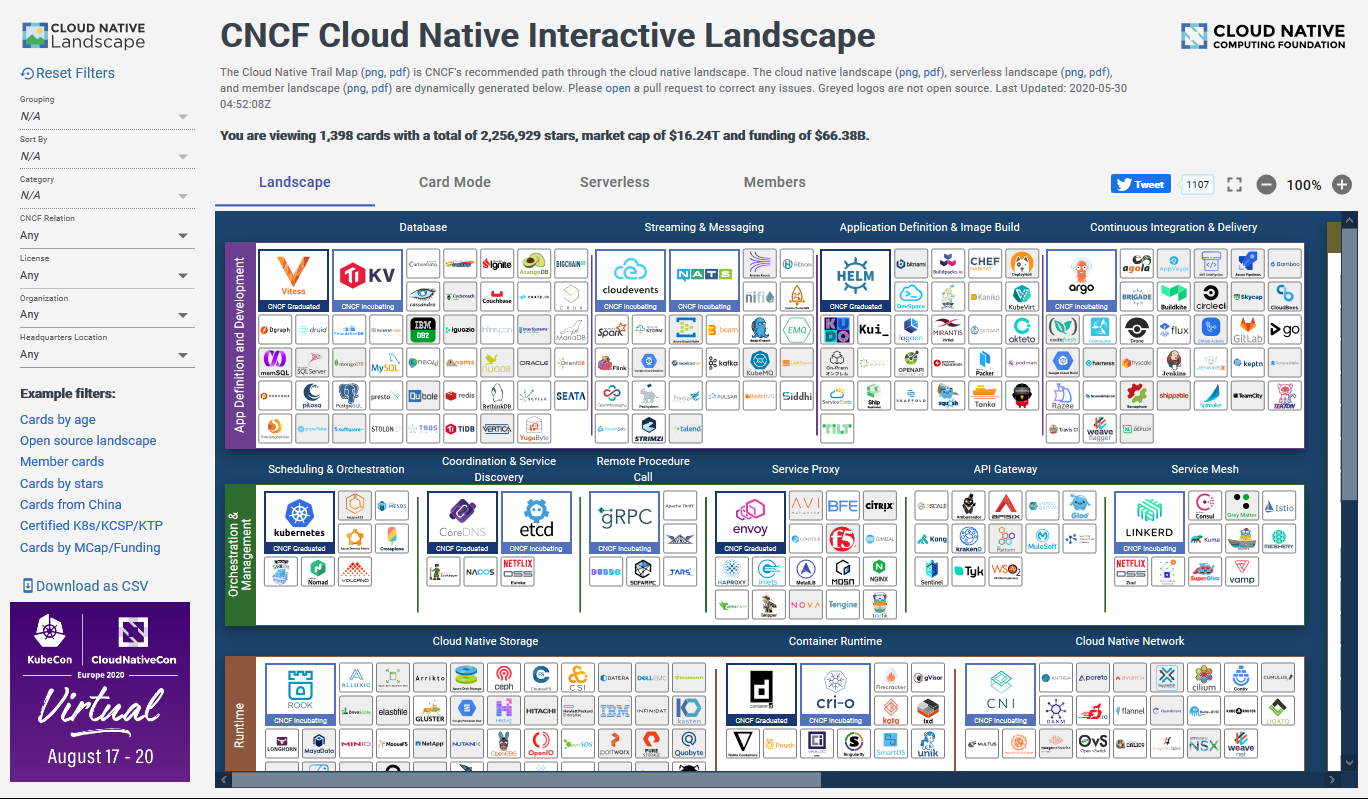Screen dimensions: 1368x799
Task: Open the Serverless tab
Action: [615, 182]
